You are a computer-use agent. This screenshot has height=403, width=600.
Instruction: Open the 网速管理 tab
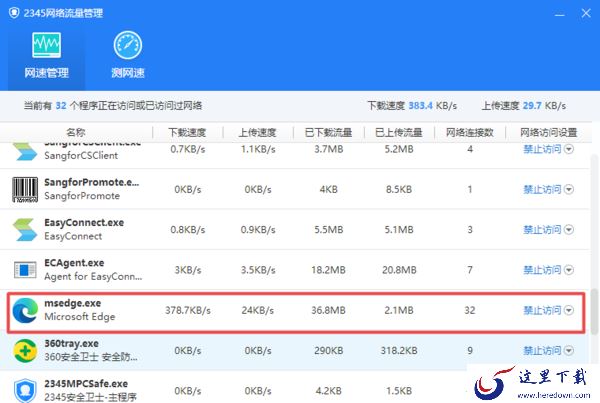pos(46,56)
